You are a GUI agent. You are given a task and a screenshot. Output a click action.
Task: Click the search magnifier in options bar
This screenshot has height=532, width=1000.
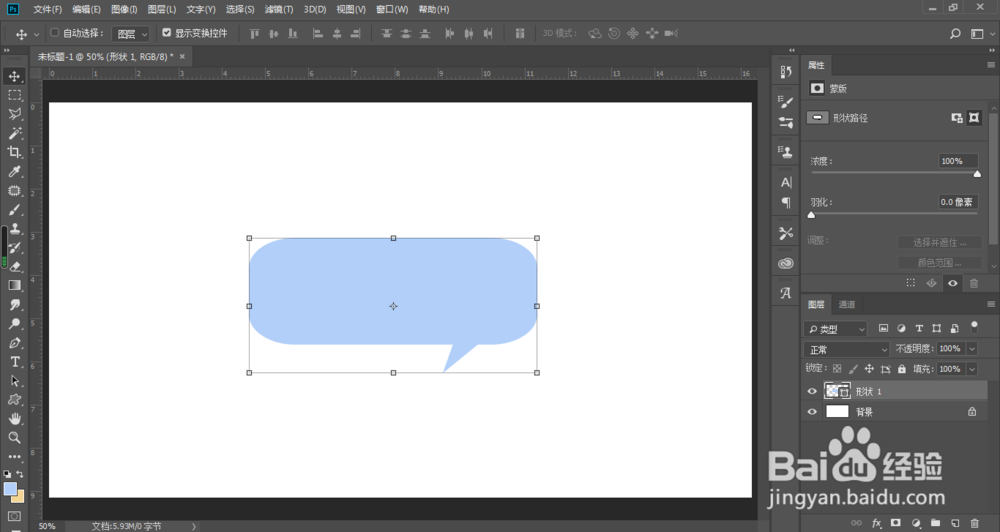[955, 33]
